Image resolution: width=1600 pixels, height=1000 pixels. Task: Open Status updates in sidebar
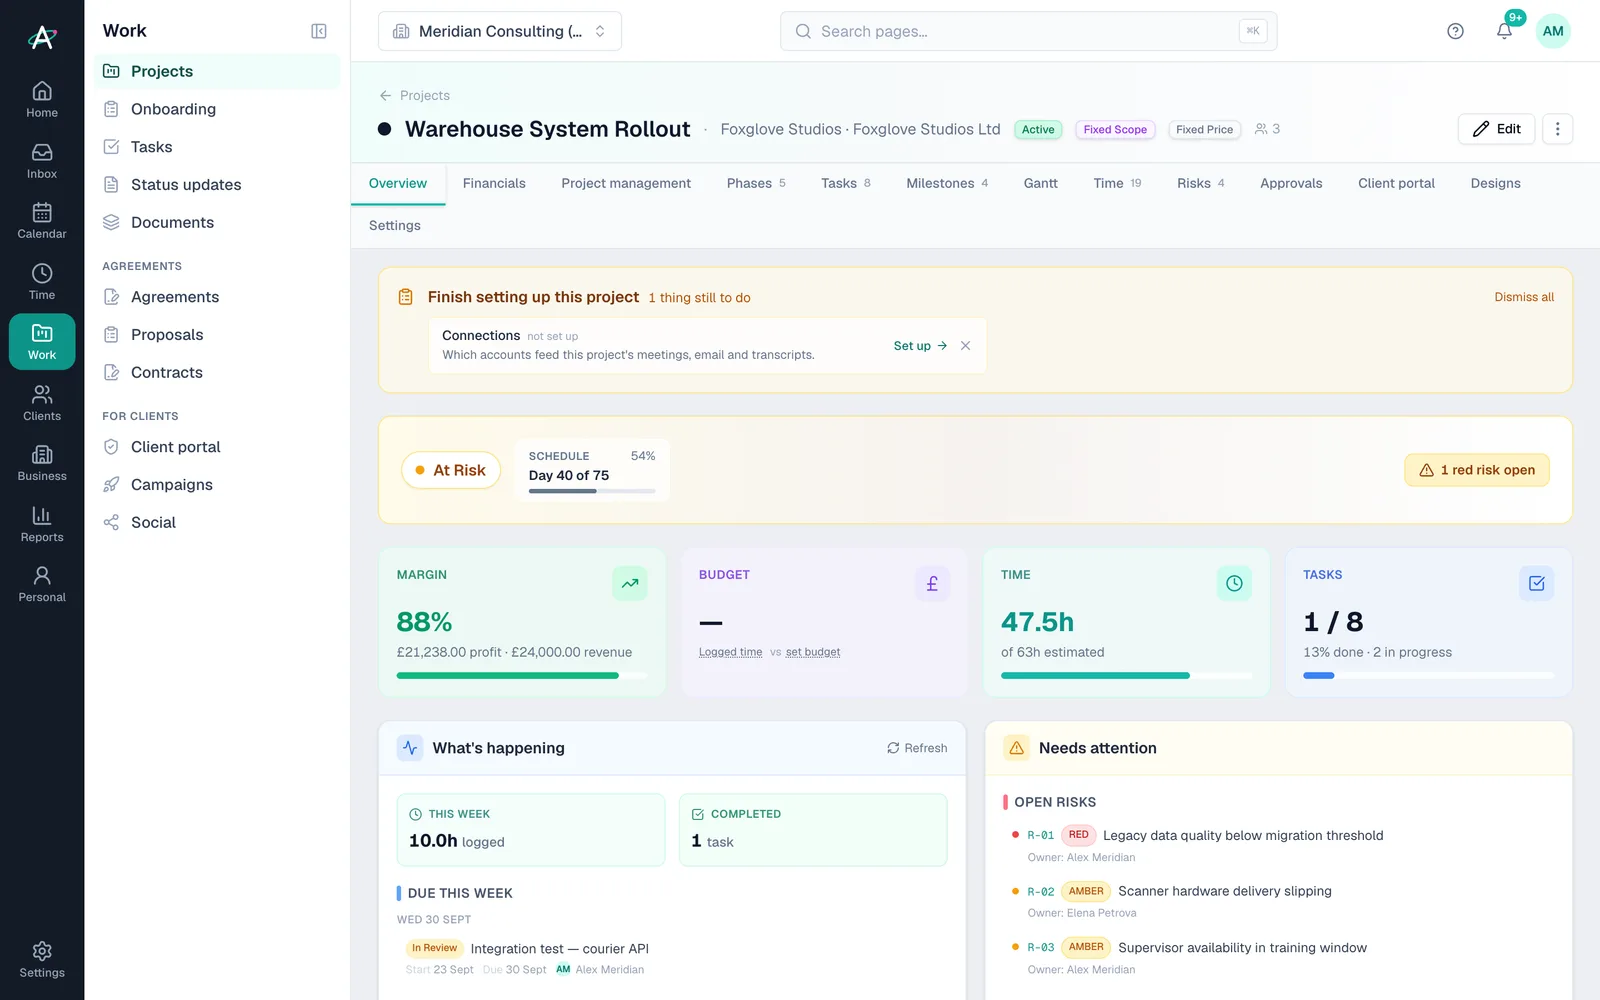pyautogui.click(x=217, y=185)
